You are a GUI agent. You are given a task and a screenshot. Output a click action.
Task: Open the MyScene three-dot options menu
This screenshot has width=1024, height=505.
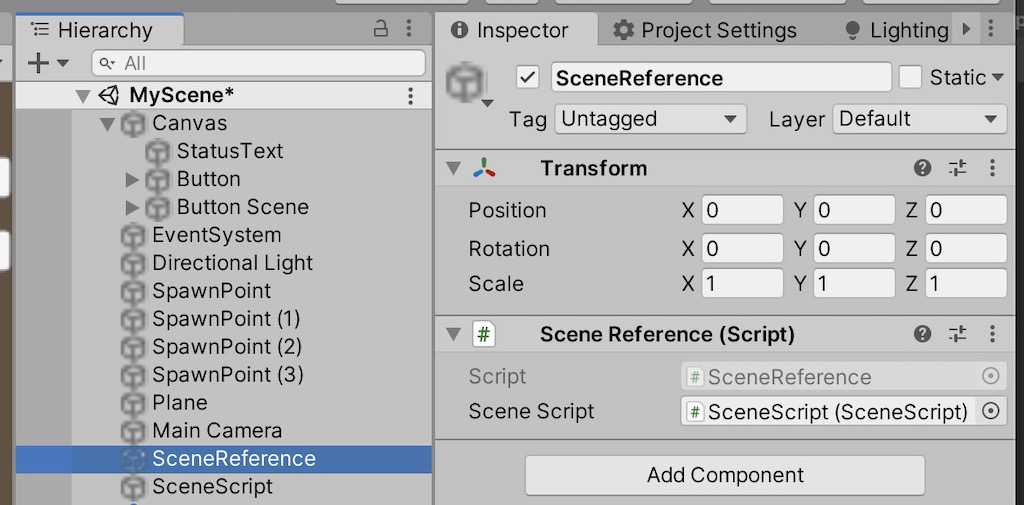point(410,96)
